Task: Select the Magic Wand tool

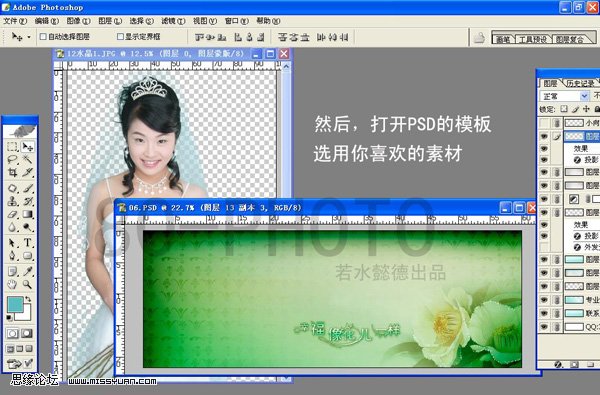Action: (27, 159)
